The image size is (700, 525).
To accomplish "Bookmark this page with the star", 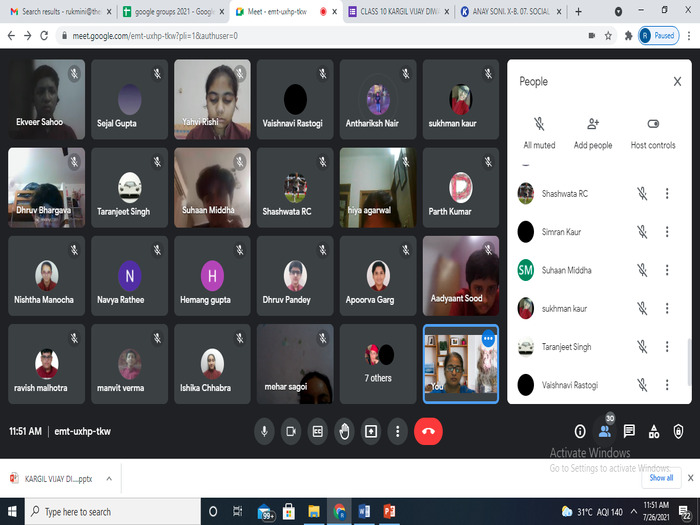I will click(608, 36).
